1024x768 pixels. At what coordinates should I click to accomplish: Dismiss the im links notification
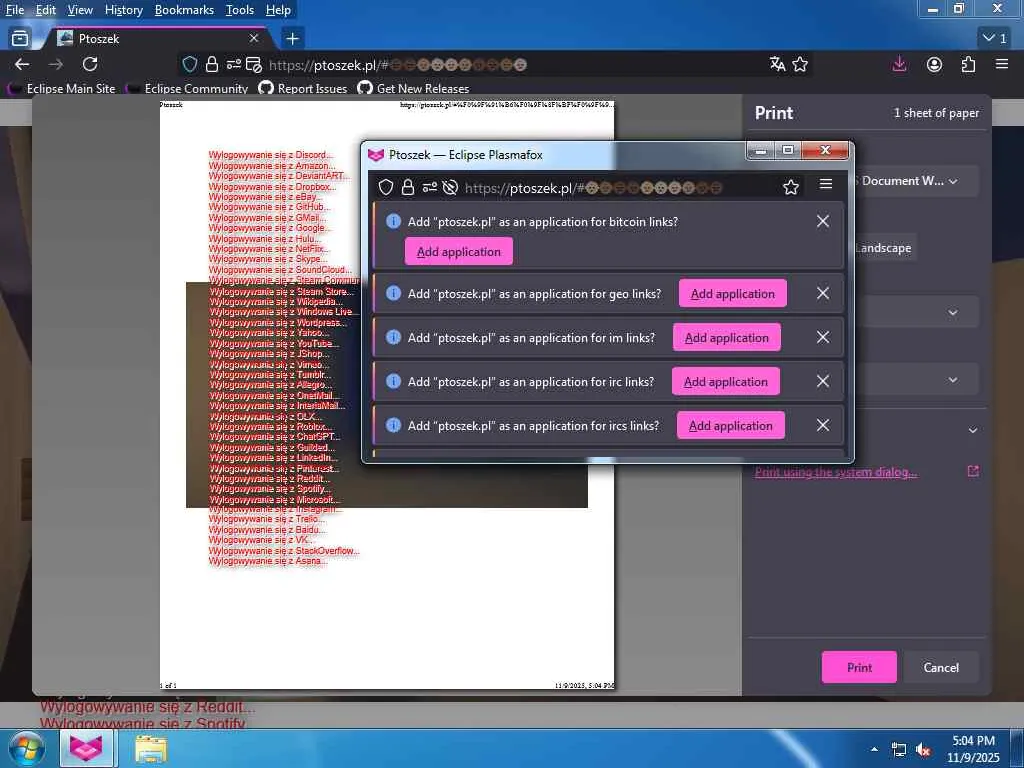[823, 337]
